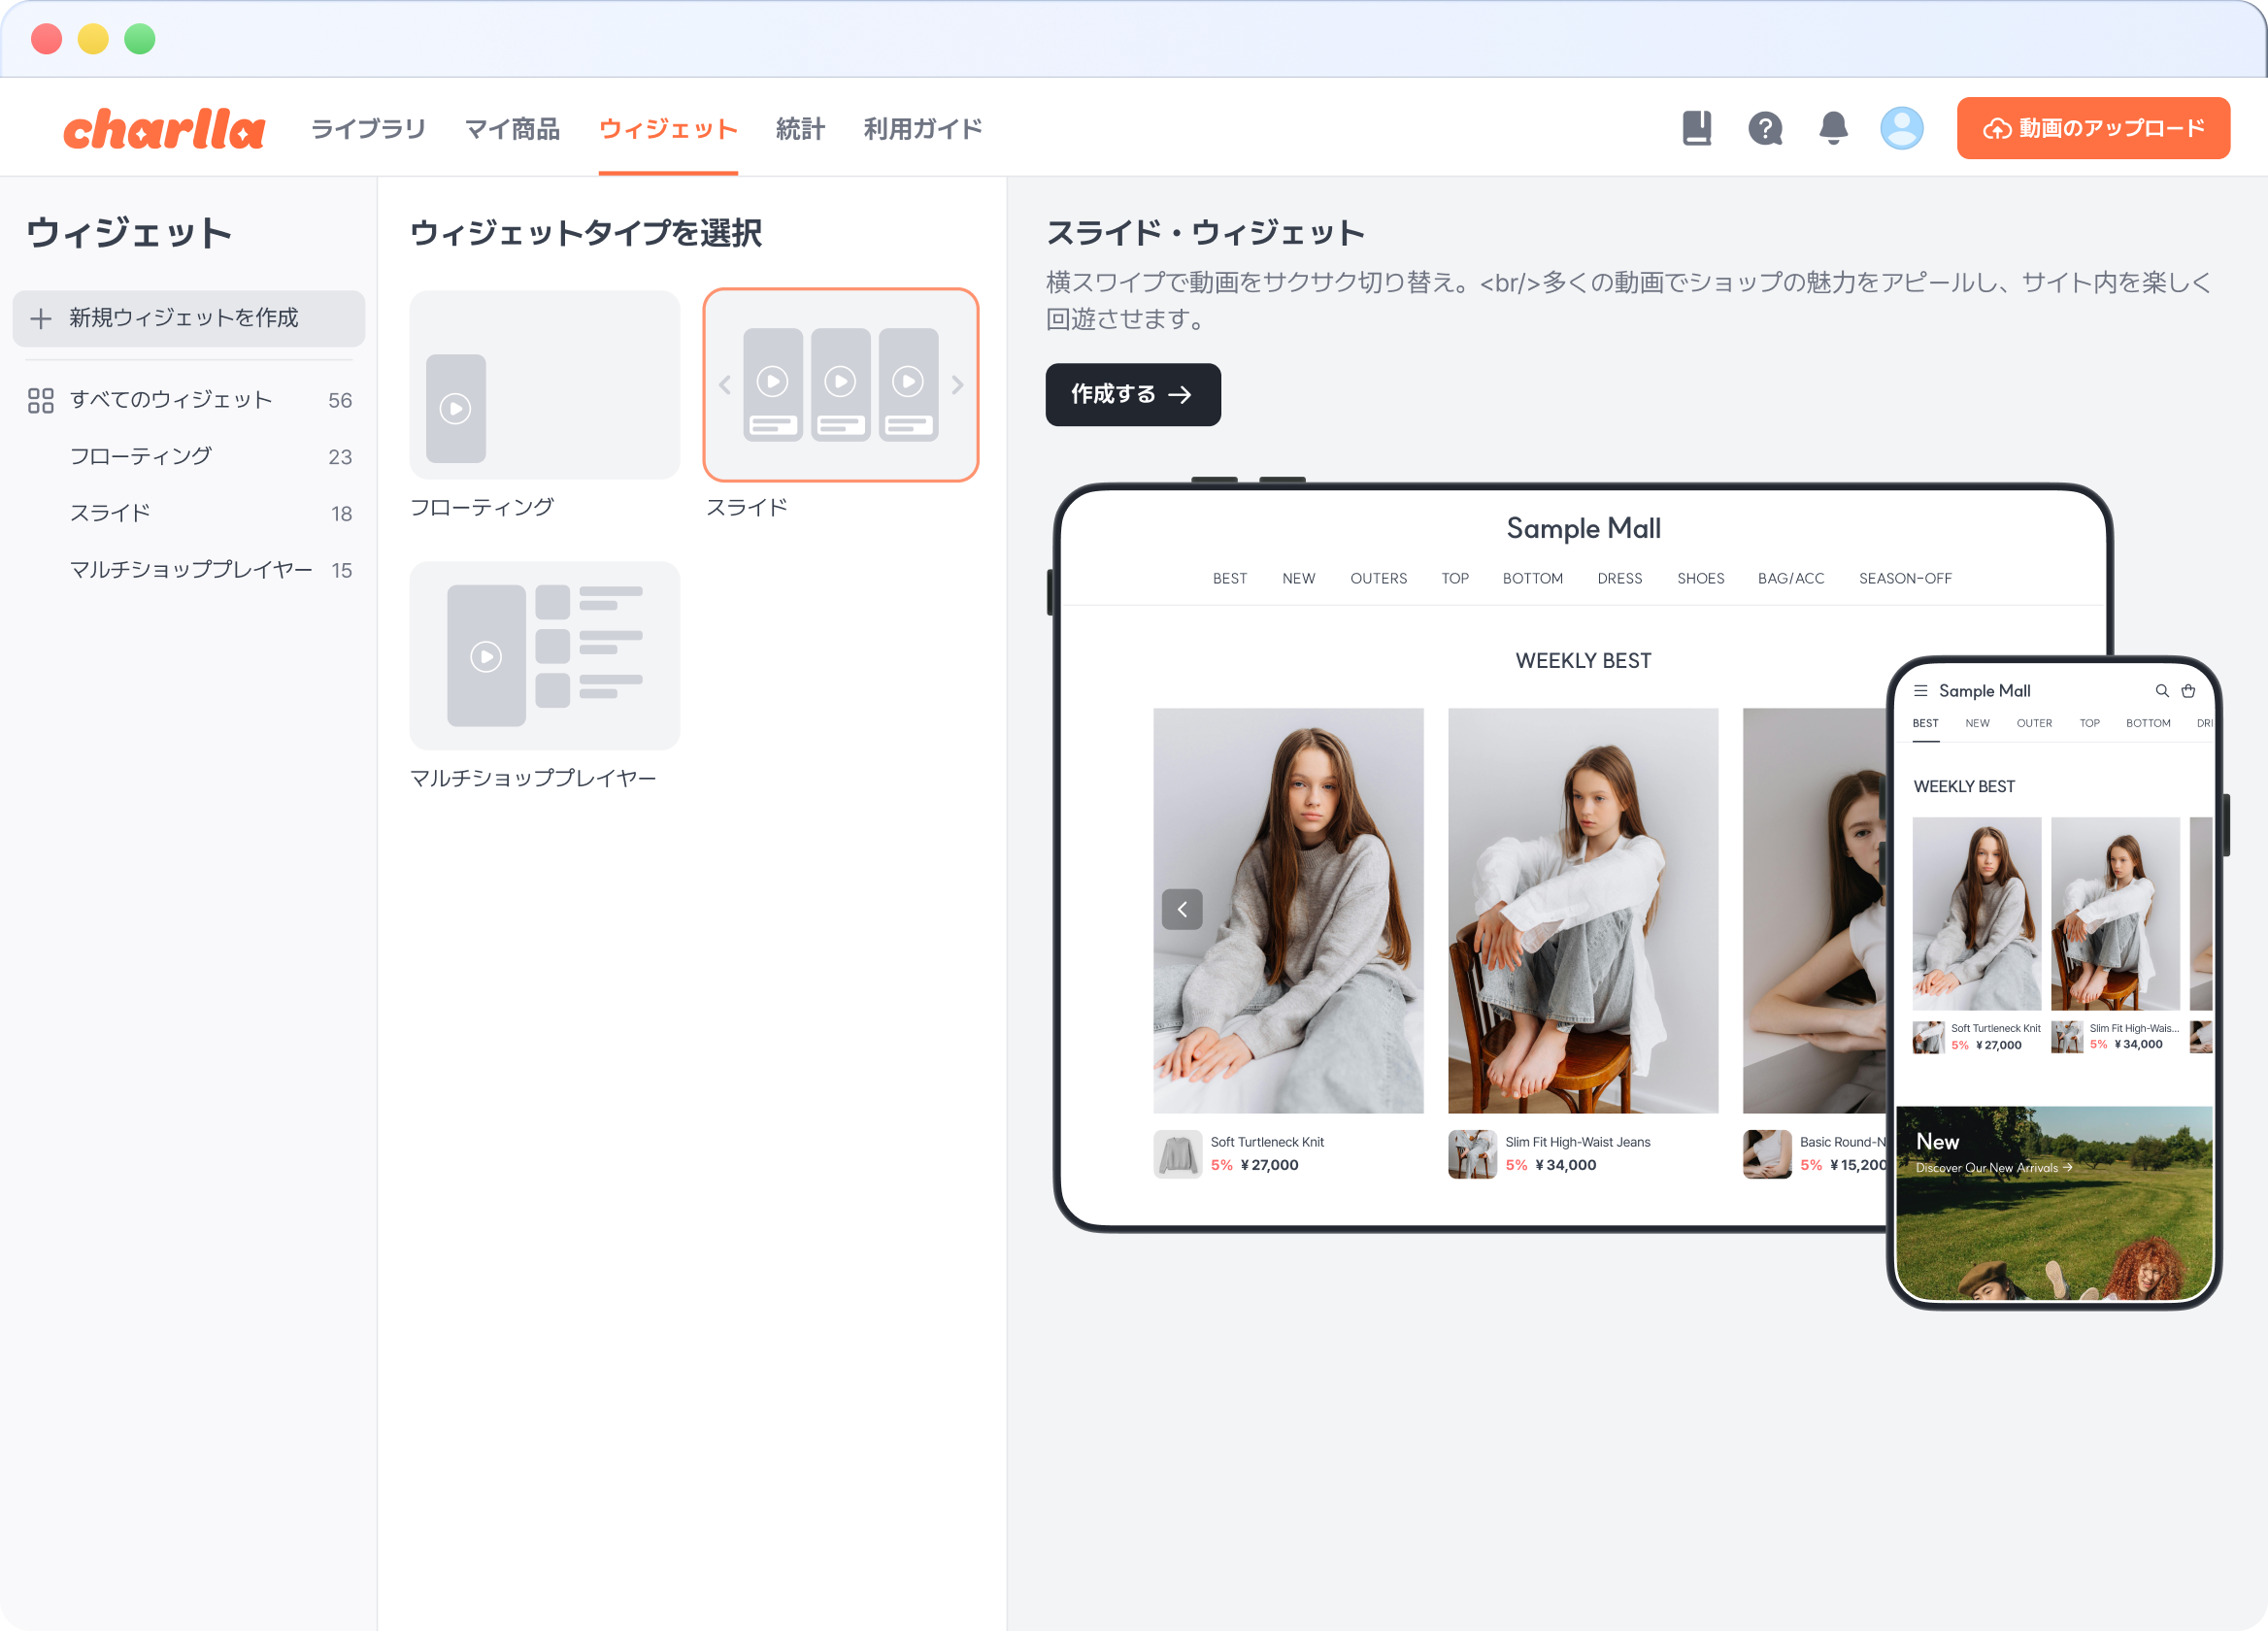Screen dimensions: 2268x1631
Task: Open すべてのウィジェット from the sidebar
Action: [x=171, y=399]
